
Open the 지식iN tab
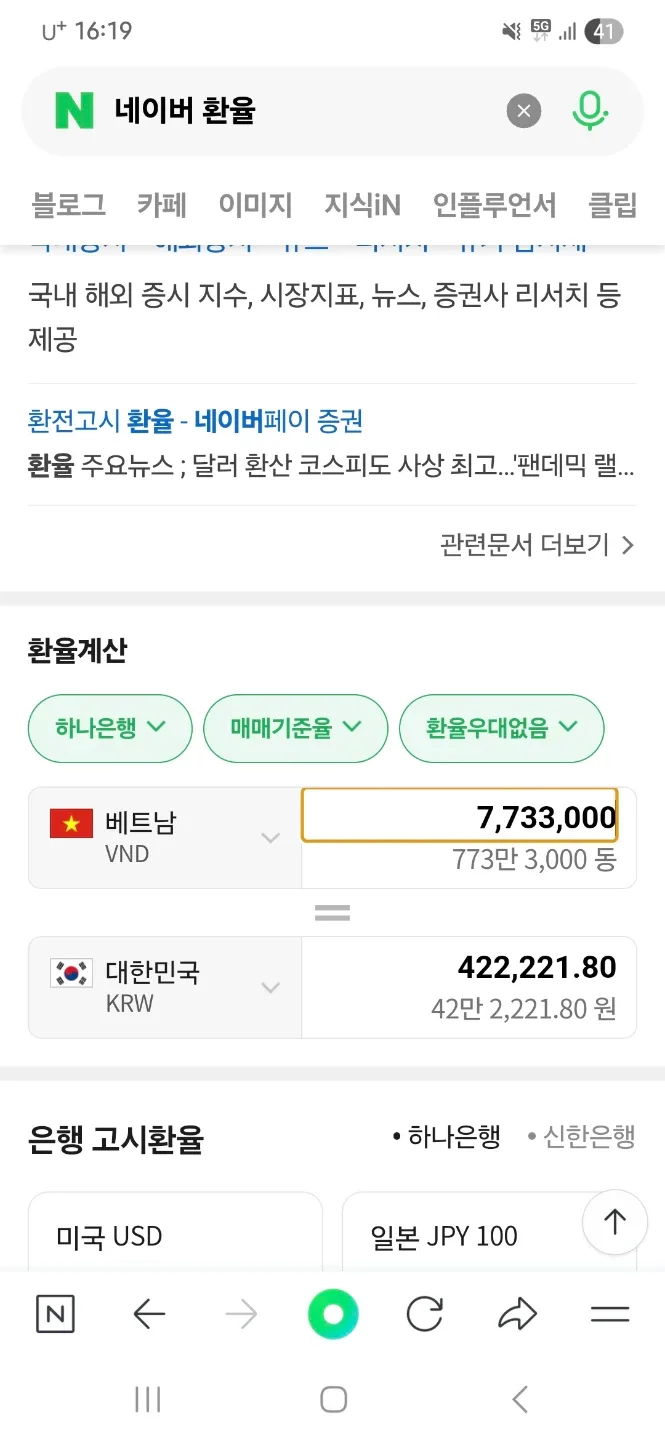(x=362, y=205)
